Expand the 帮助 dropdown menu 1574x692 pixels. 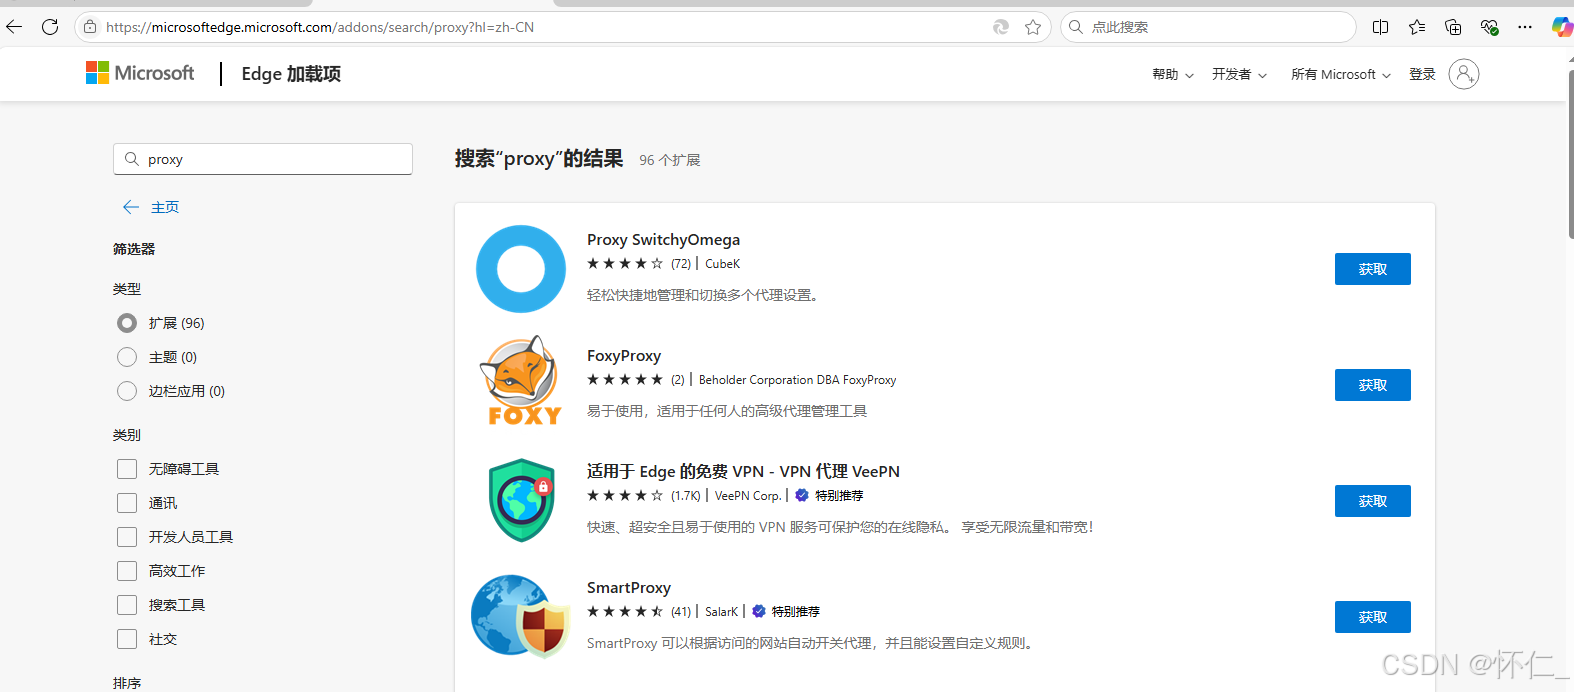1173,74
